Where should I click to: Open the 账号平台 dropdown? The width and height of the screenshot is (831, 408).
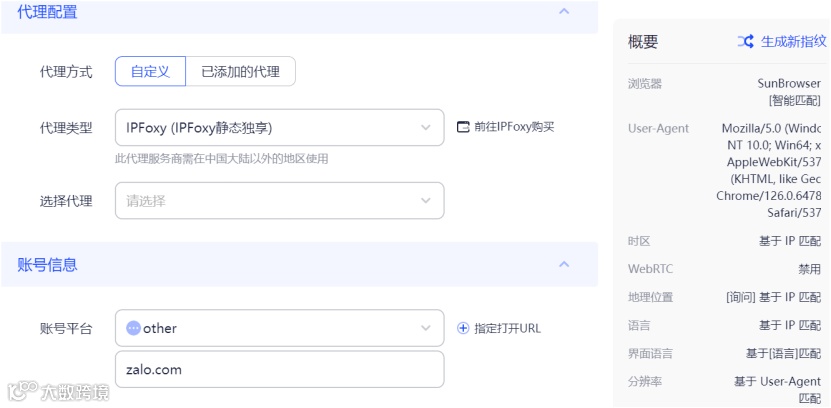point(279,328)
